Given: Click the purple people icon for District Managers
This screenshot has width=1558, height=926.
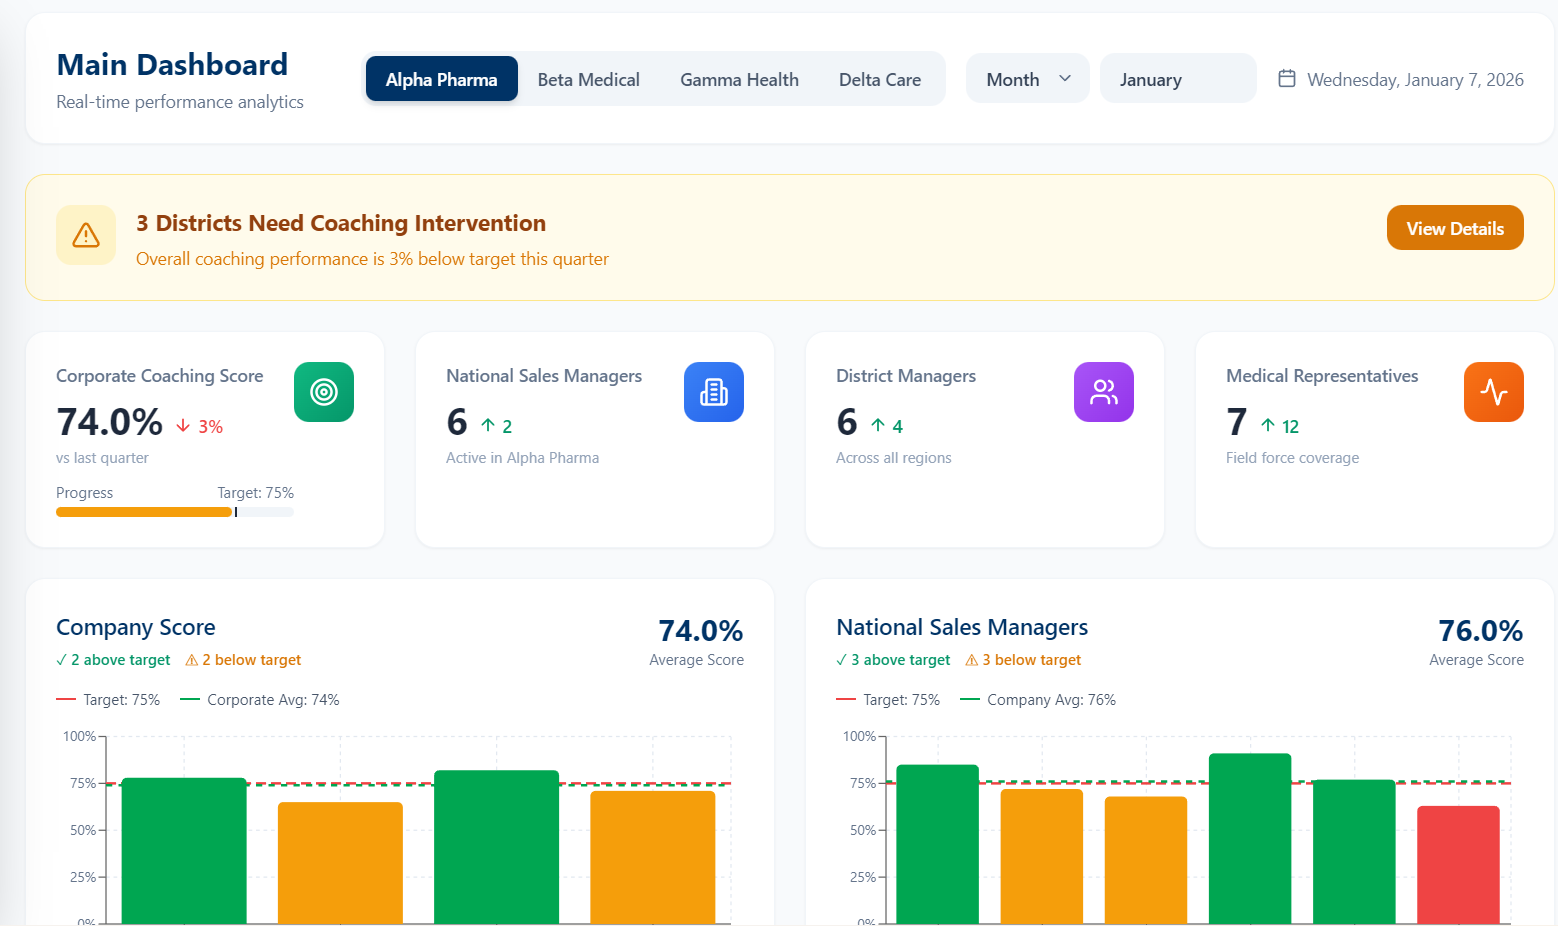Looking at the screenshot, I should [1103, 392].
